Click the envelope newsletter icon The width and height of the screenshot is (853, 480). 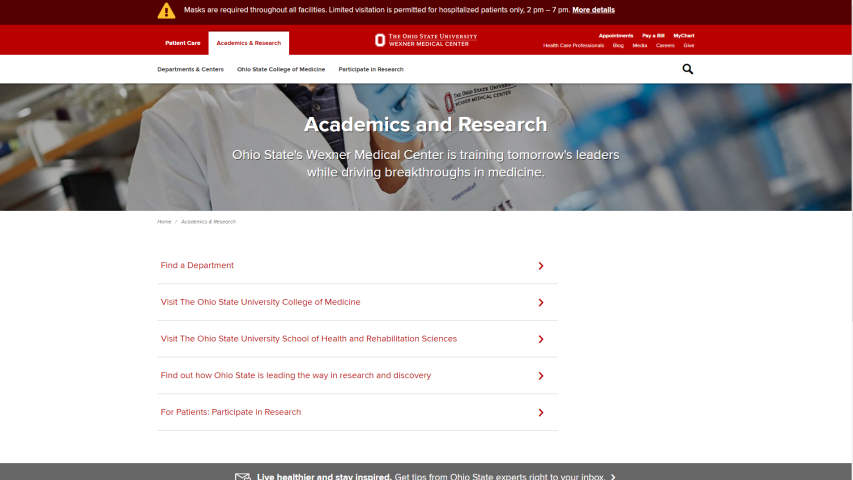[242, 477]
